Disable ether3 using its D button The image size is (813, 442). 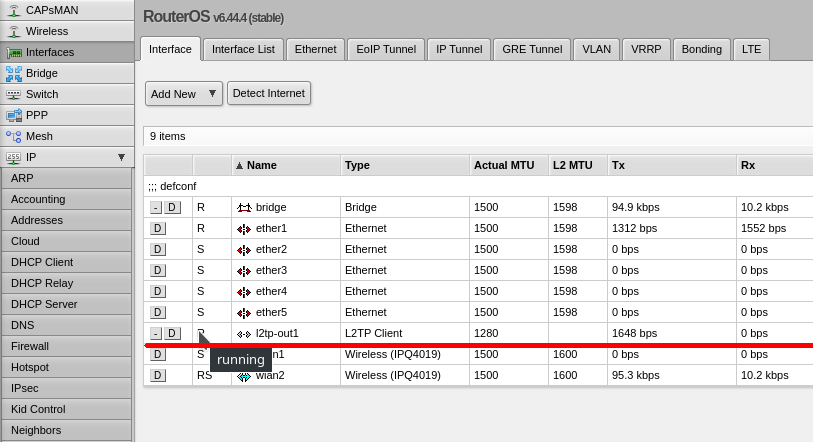(158, 270)
